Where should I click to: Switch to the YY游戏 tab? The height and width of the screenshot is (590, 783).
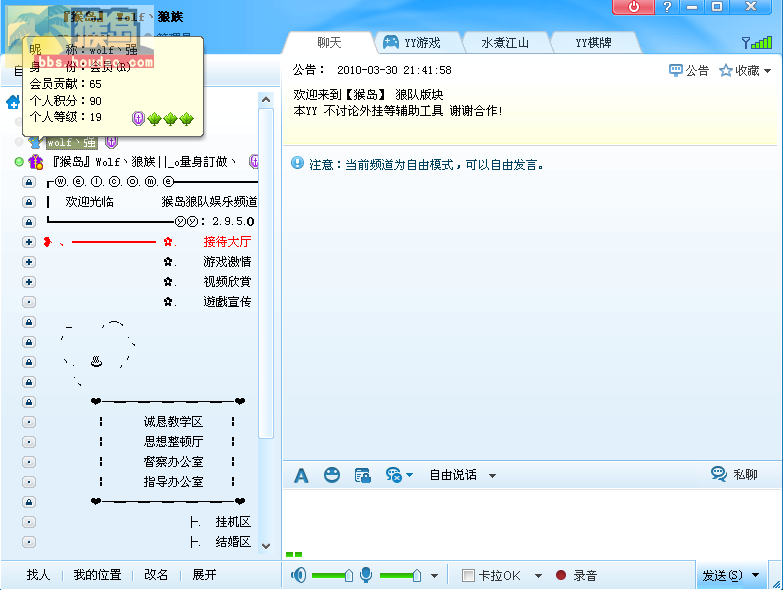[x=422, y=43]
